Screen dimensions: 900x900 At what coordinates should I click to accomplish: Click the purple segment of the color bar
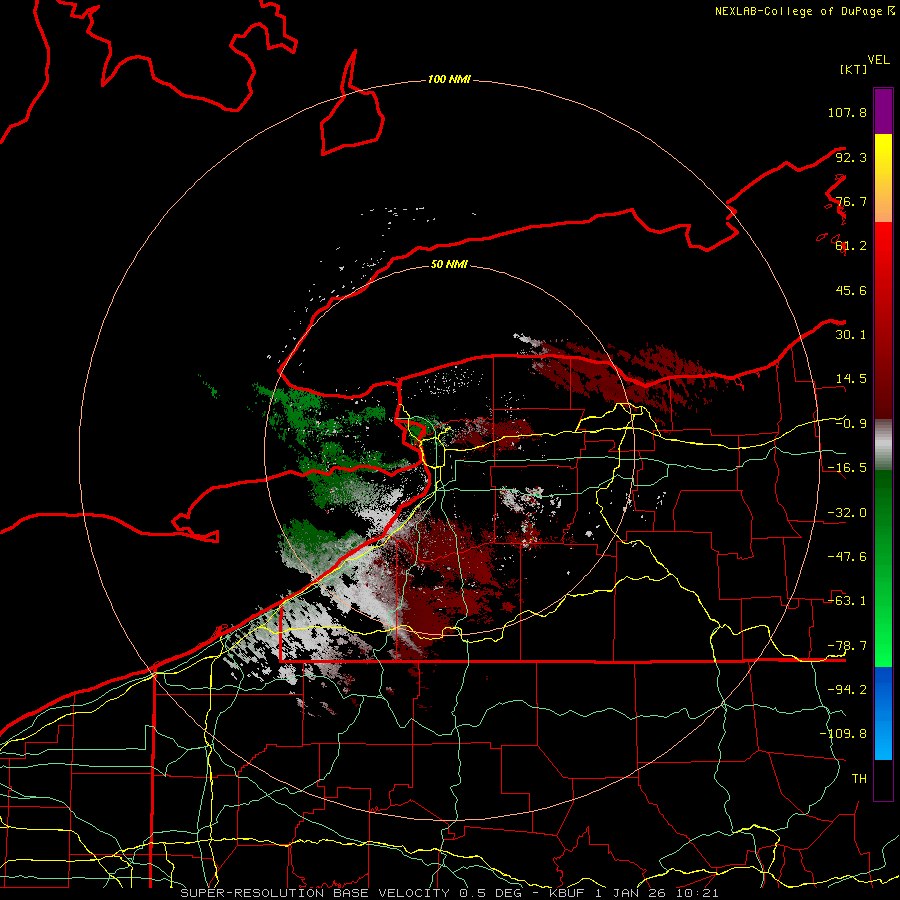coord(883,111)
